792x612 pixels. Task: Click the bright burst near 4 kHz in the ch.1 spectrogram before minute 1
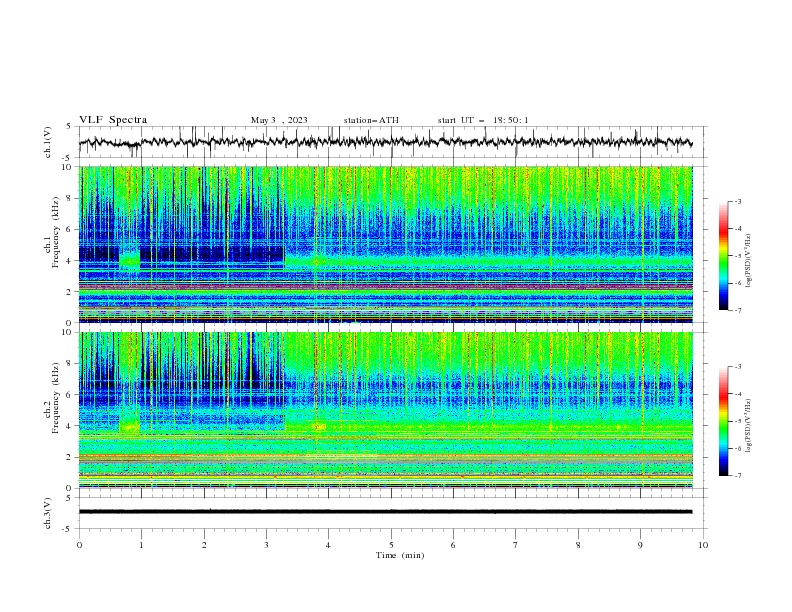(x=129, y=261)
